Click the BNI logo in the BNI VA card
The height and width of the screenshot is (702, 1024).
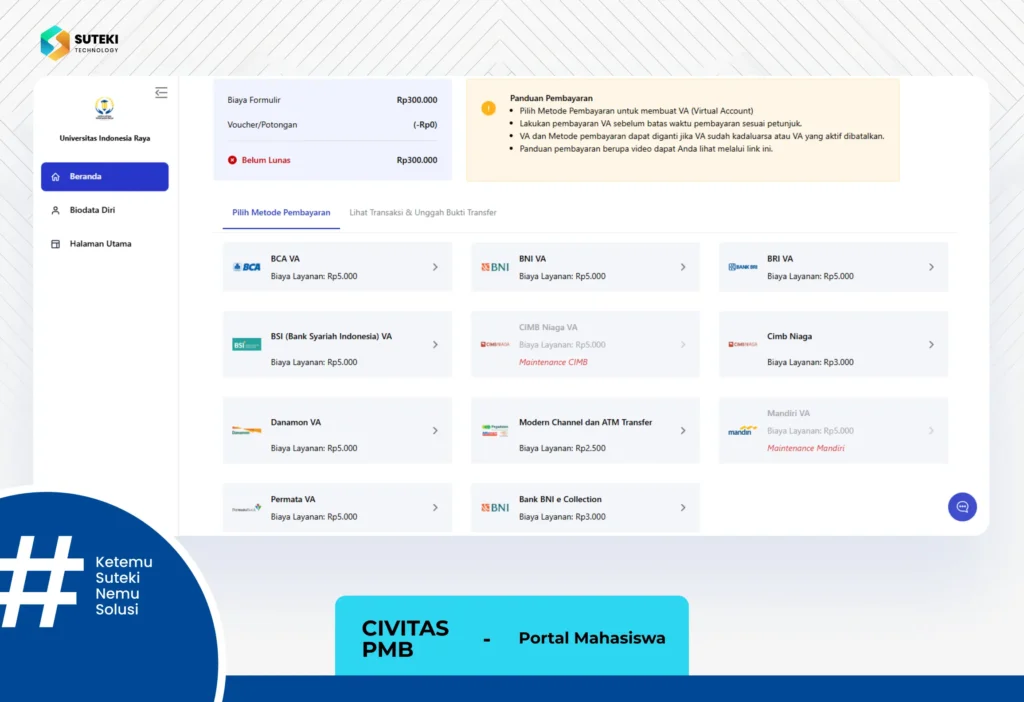pyautogui.click(x=495, y=267)
